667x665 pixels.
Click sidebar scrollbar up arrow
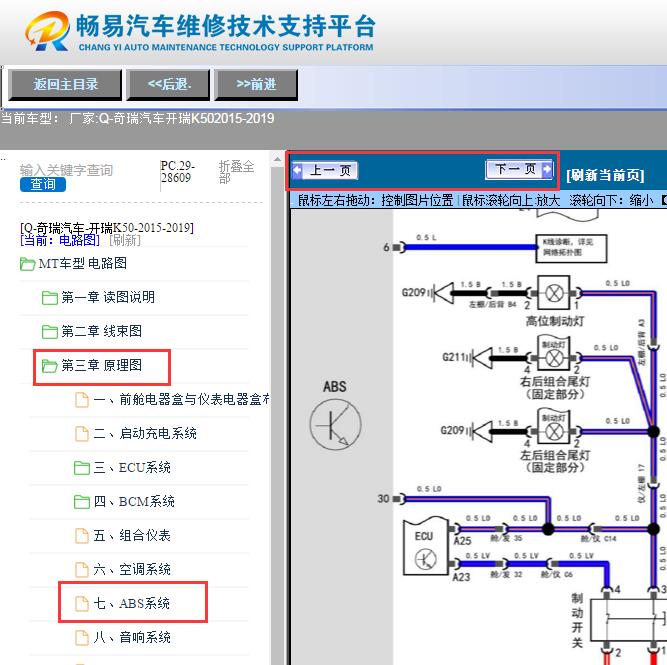277,160
